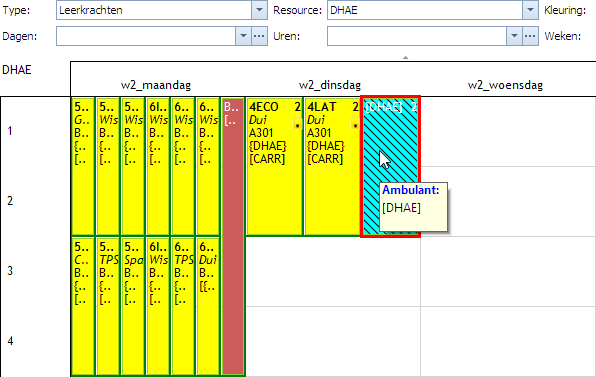Viewport: 596px width, 377px height.
Task: Click the Type field showing Leerkrachten
Action: 154,10
